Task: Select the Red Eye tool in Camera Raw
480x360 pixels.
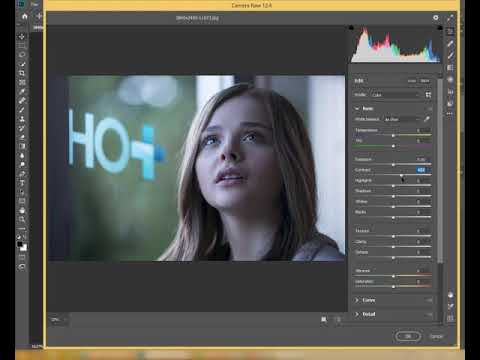Action: pos(450,92)
